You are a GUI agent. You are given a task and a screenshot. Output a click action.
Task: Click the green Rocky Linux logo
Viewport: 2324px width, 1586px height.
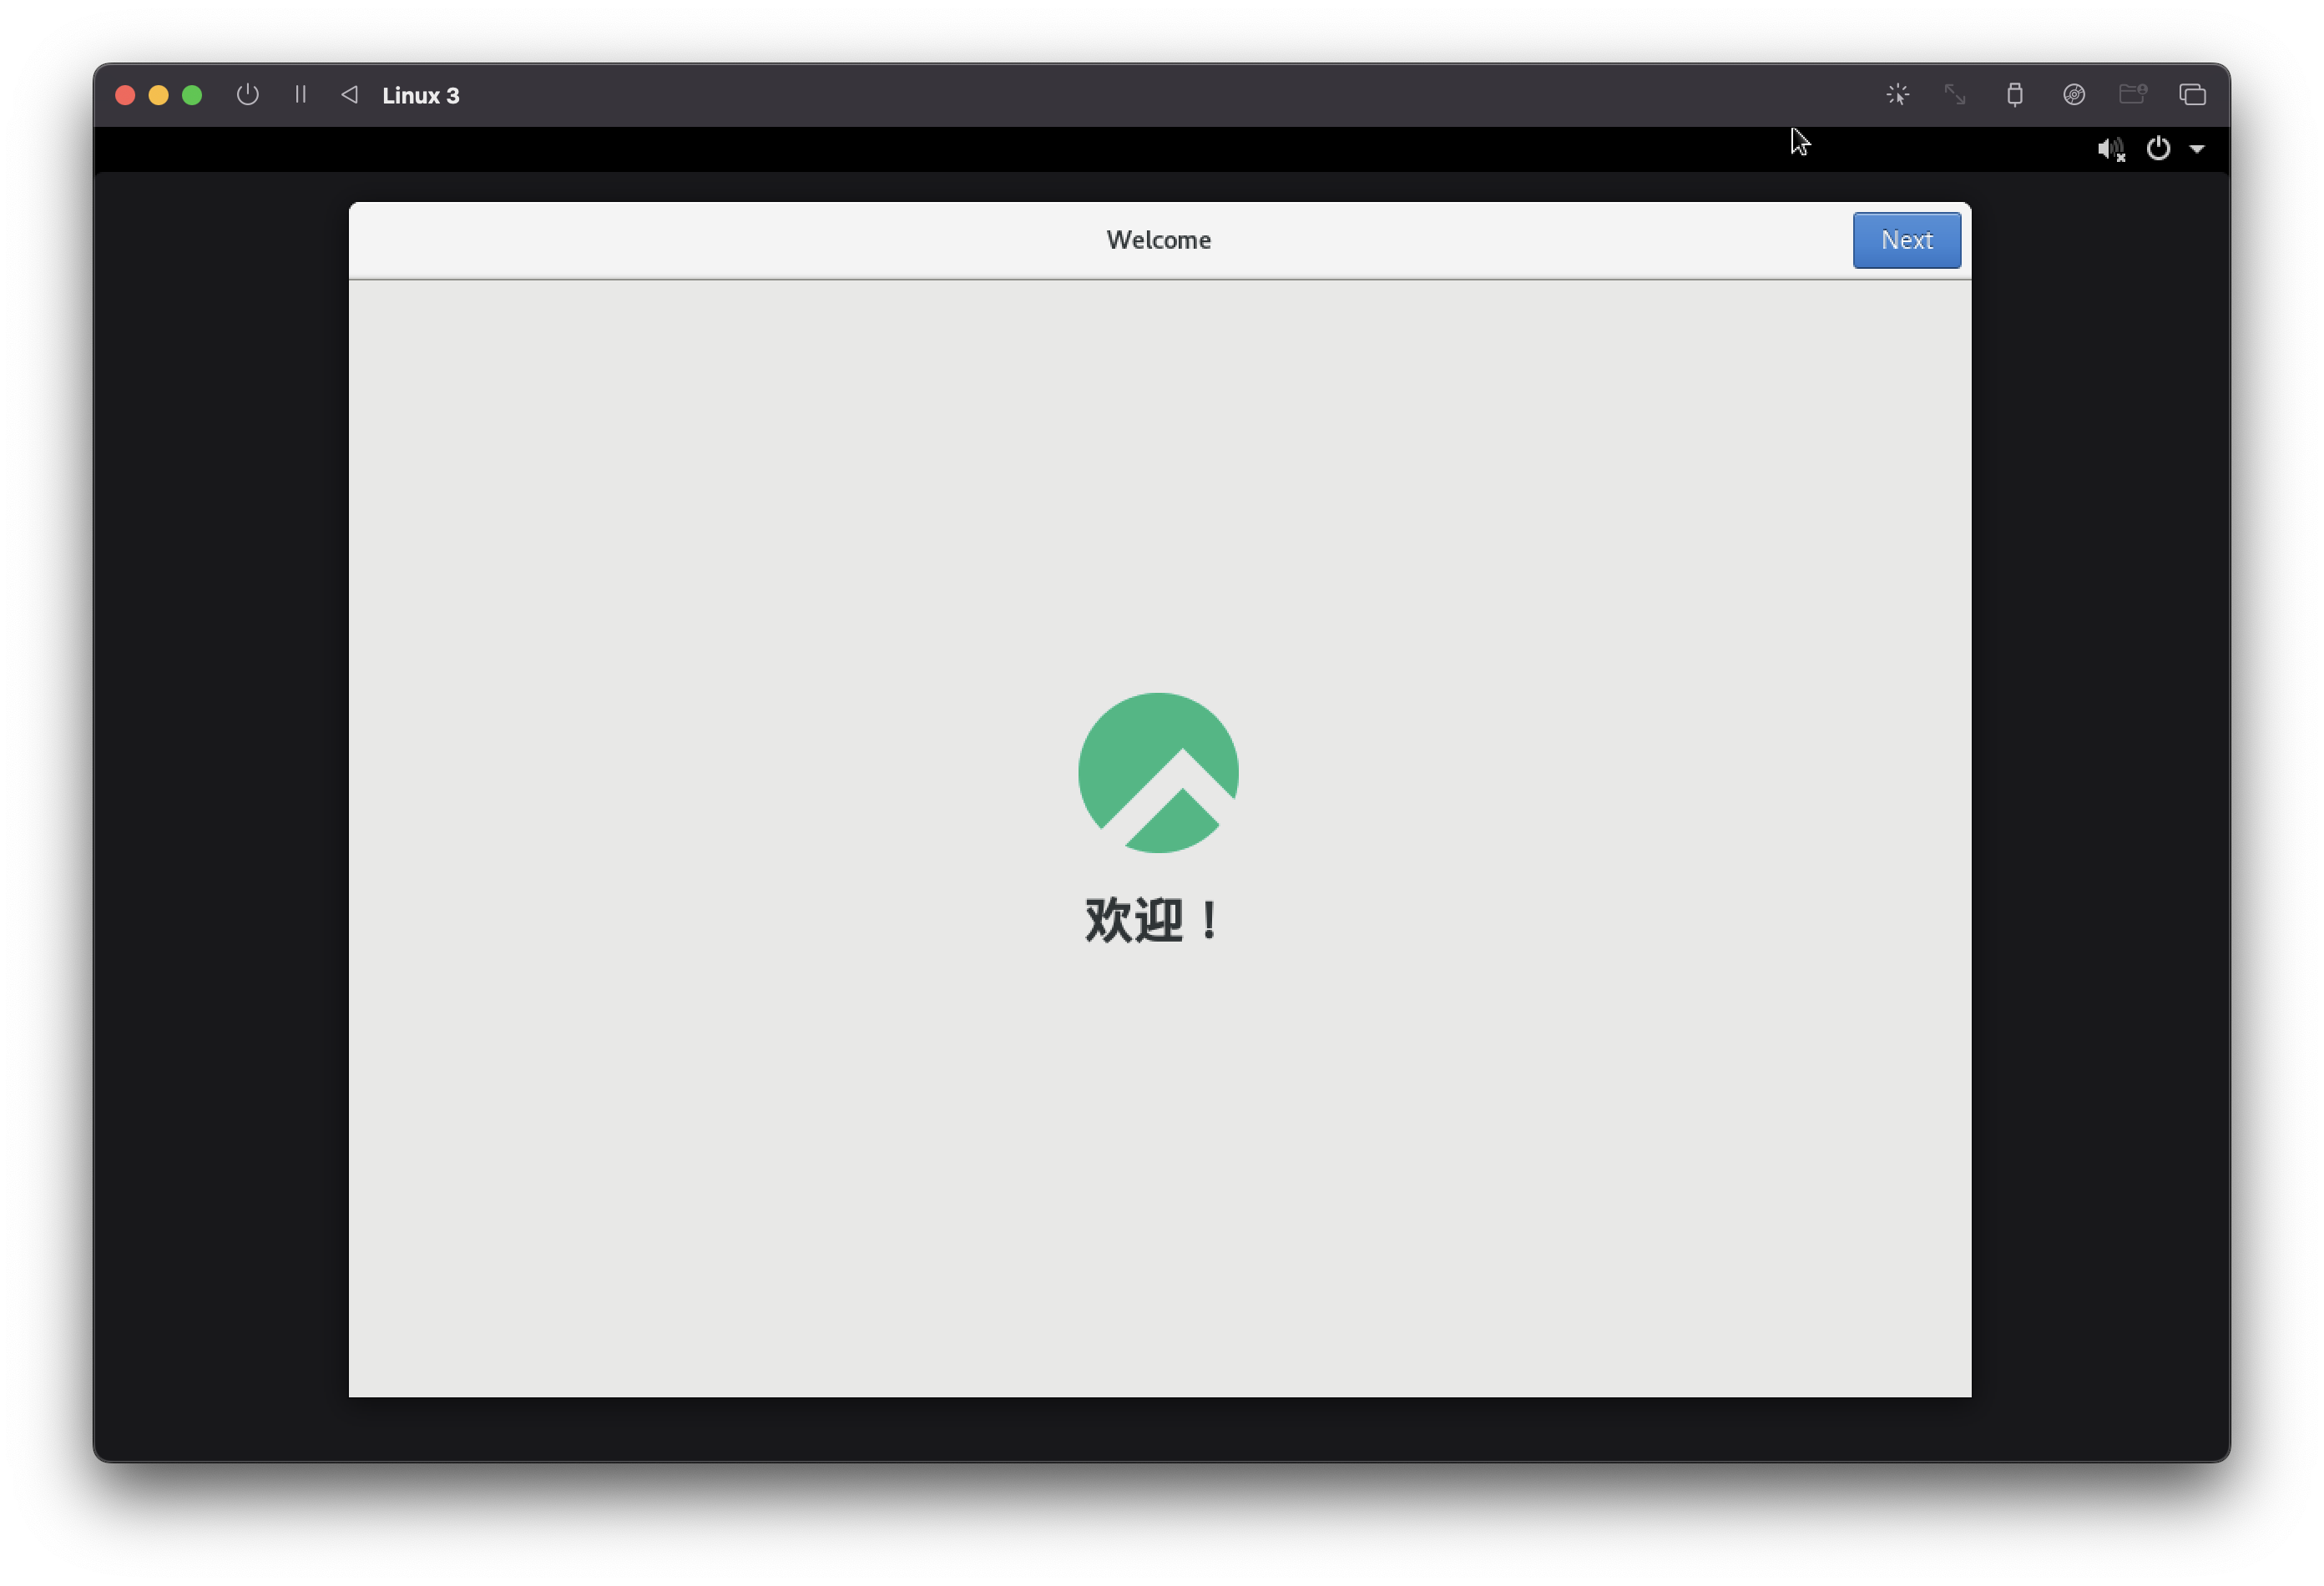pyautogui.click(x=1158, y=773)
